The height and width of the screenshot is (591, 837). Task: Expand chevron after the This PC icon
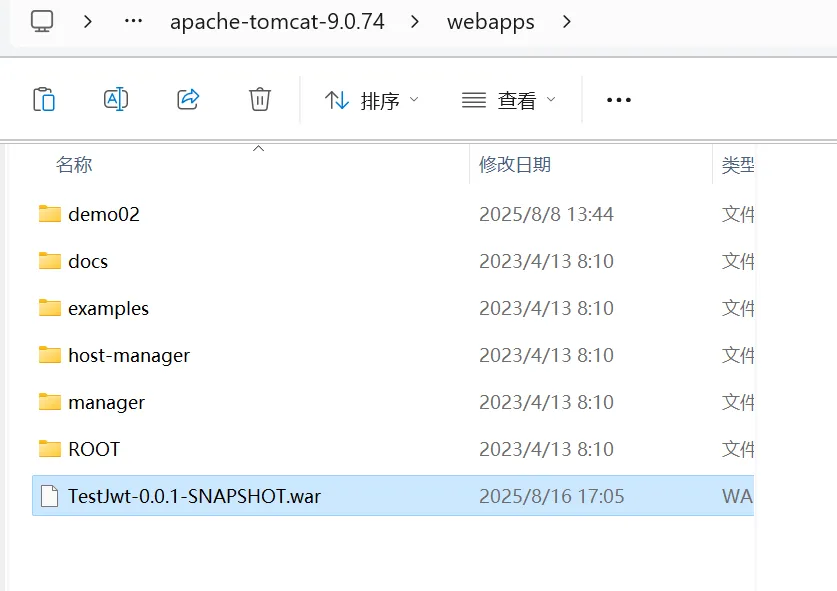coord(89,21)
